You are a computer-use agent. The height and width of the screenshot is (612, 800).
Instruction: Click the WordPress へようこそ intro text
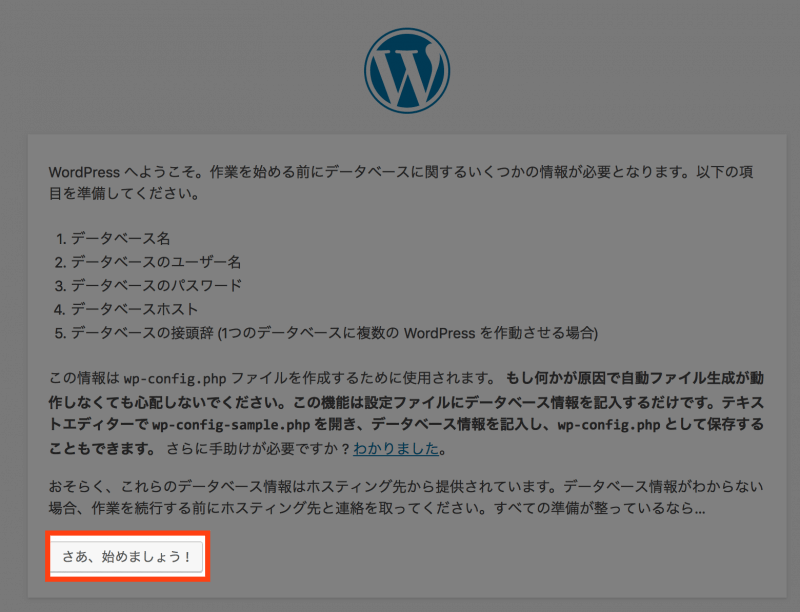[401, 183]
